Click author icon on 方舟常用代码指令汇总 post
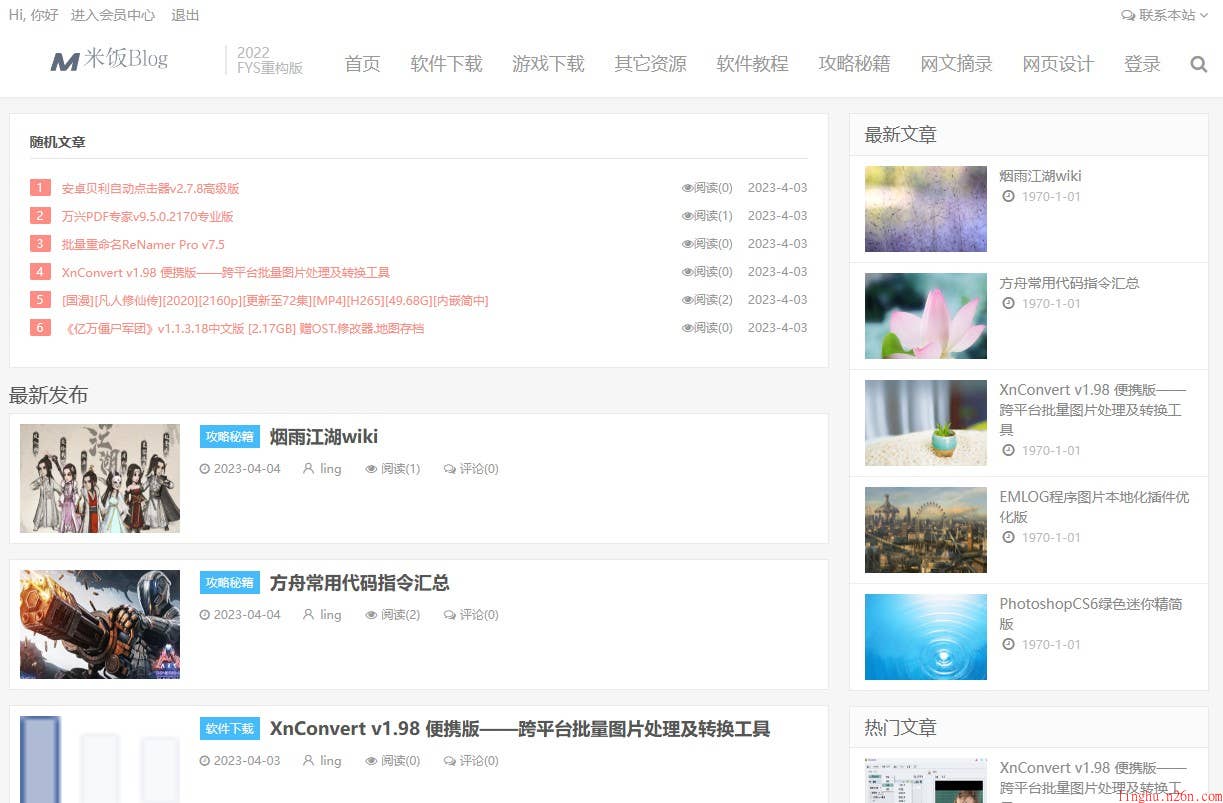Screen dimensions: 1223x803 point(308,615)
